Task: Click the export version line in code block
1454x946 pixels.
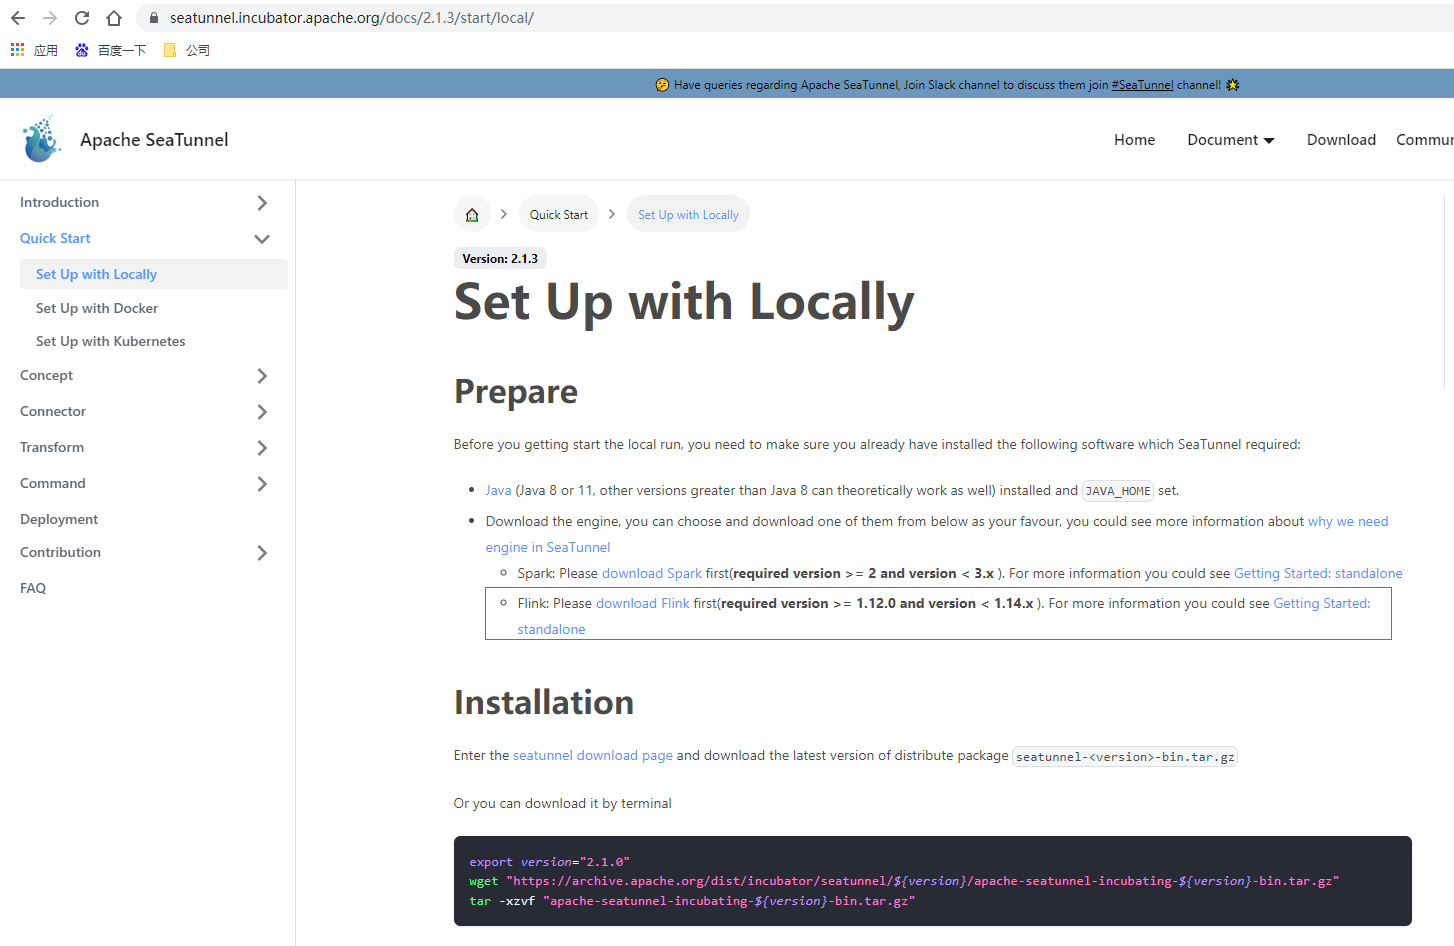Action: coord(549,862)
